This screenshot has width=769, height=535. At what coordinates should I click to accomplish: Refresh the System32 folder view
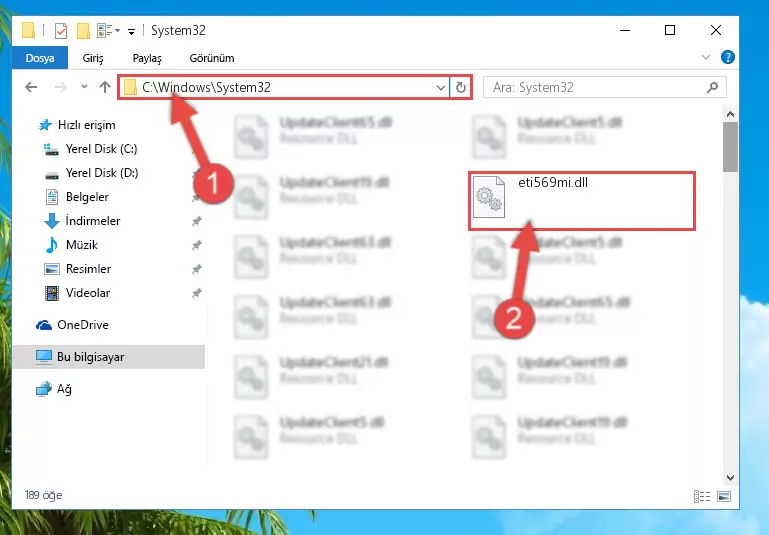[x=461, y=88]
